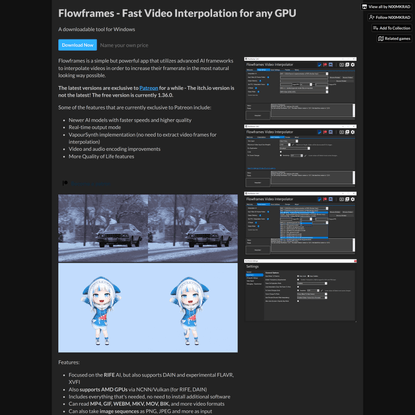Click View all by N00MKRAD
The width and height of the screenshot is (415, 415).
[386, 7]
